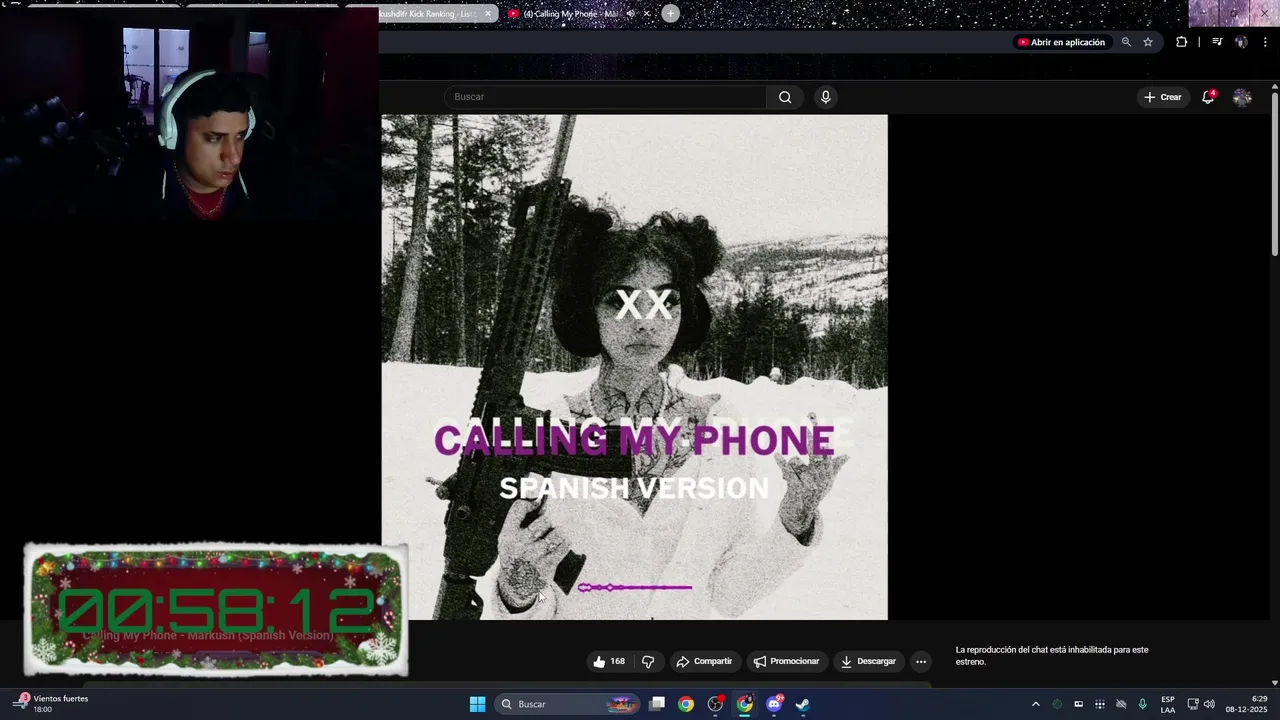The image size is (1280, 720).
Task: Open network status in system tray
Action: click(x=1192, y=704)
